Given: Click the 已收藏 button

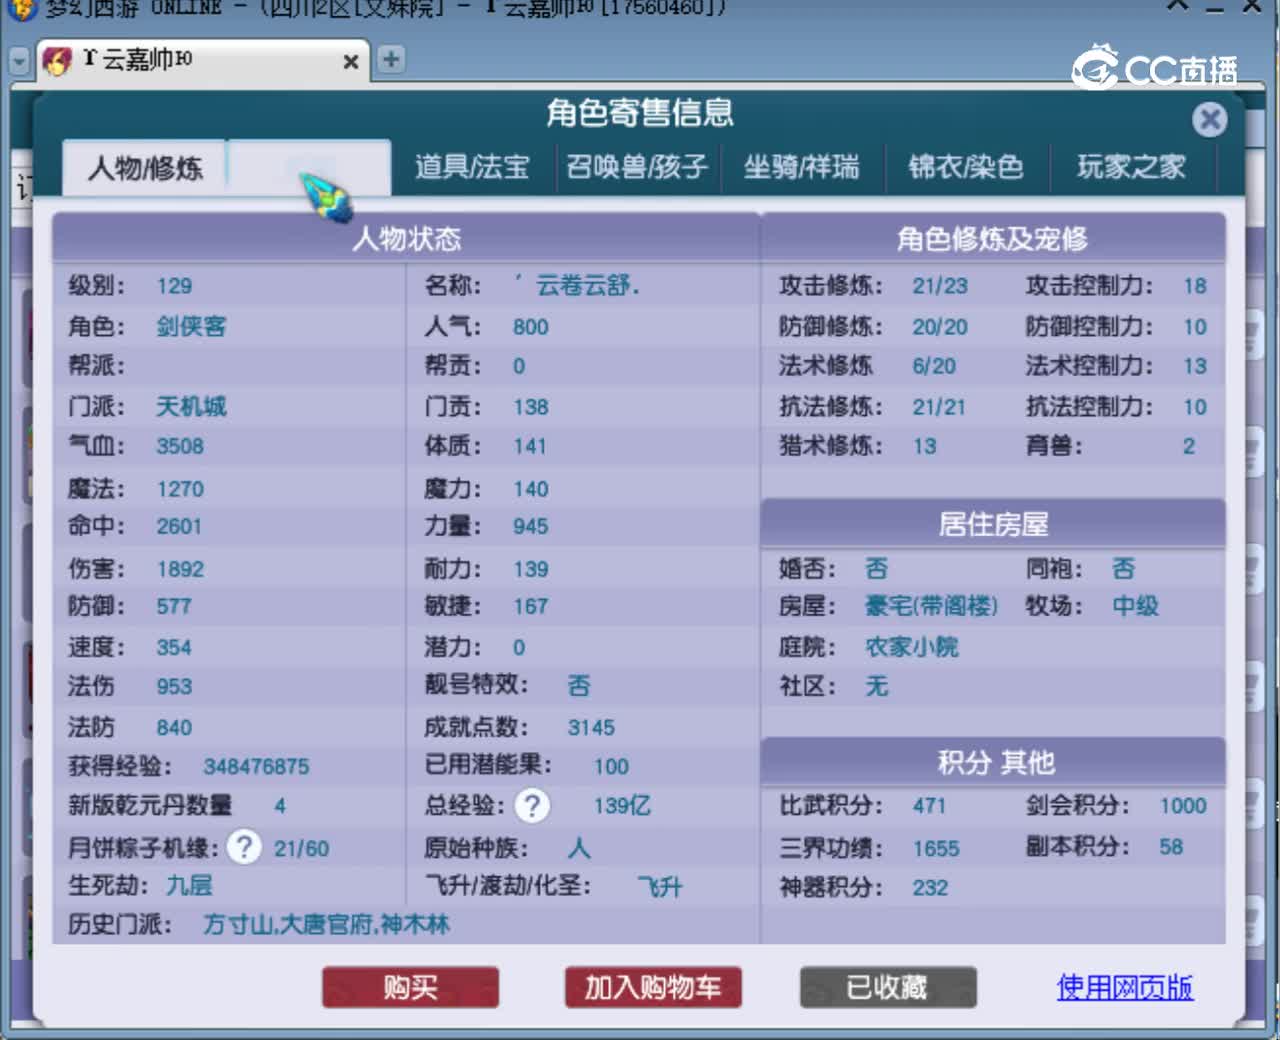Looking at the screenshot, I should click(x=887, y=988).
